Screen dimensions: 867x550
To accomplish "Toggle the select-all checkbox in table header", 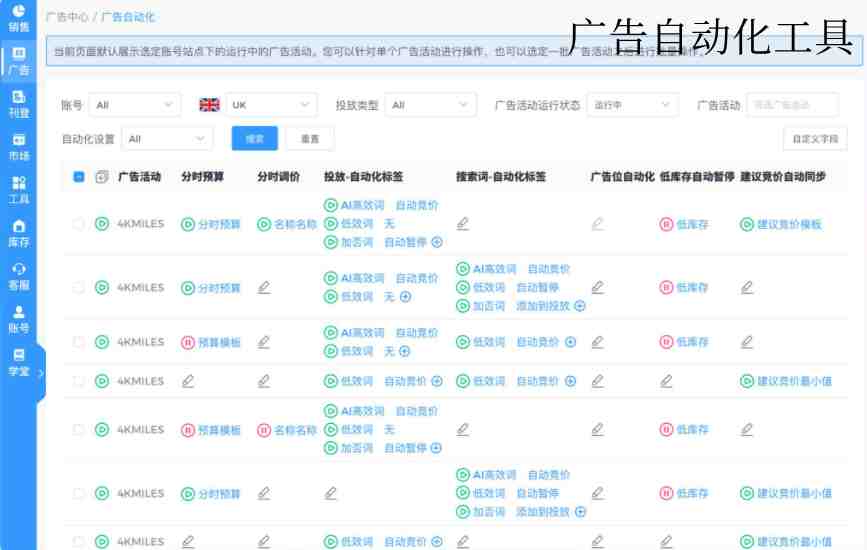I will [x=79, y=177].
